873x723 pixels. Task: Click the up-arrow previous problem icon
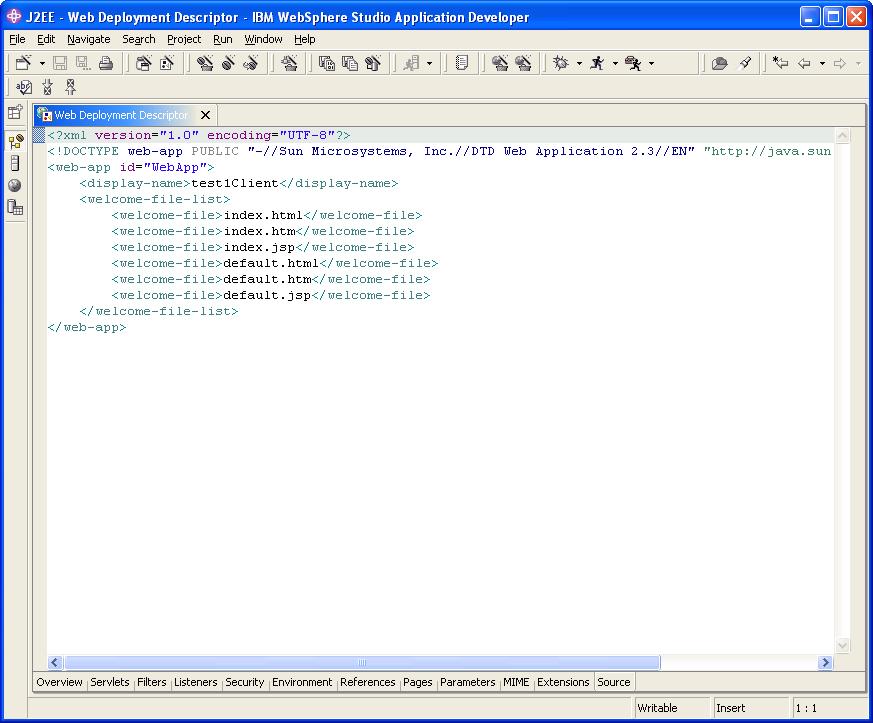coord(71,87)
